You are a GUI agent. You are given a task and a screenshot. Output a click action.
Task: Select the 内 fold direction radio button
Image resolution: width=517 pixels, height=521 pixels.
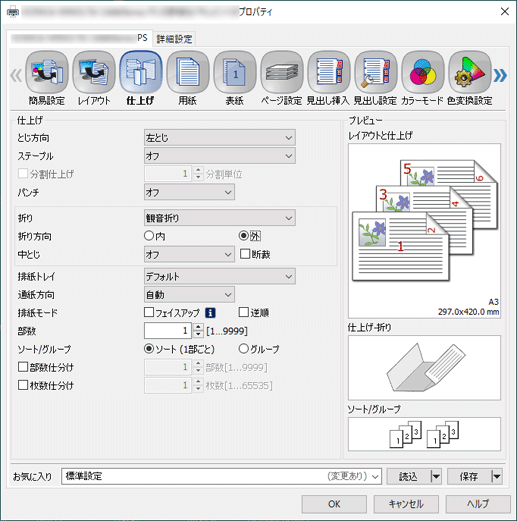tap(149, 236)
